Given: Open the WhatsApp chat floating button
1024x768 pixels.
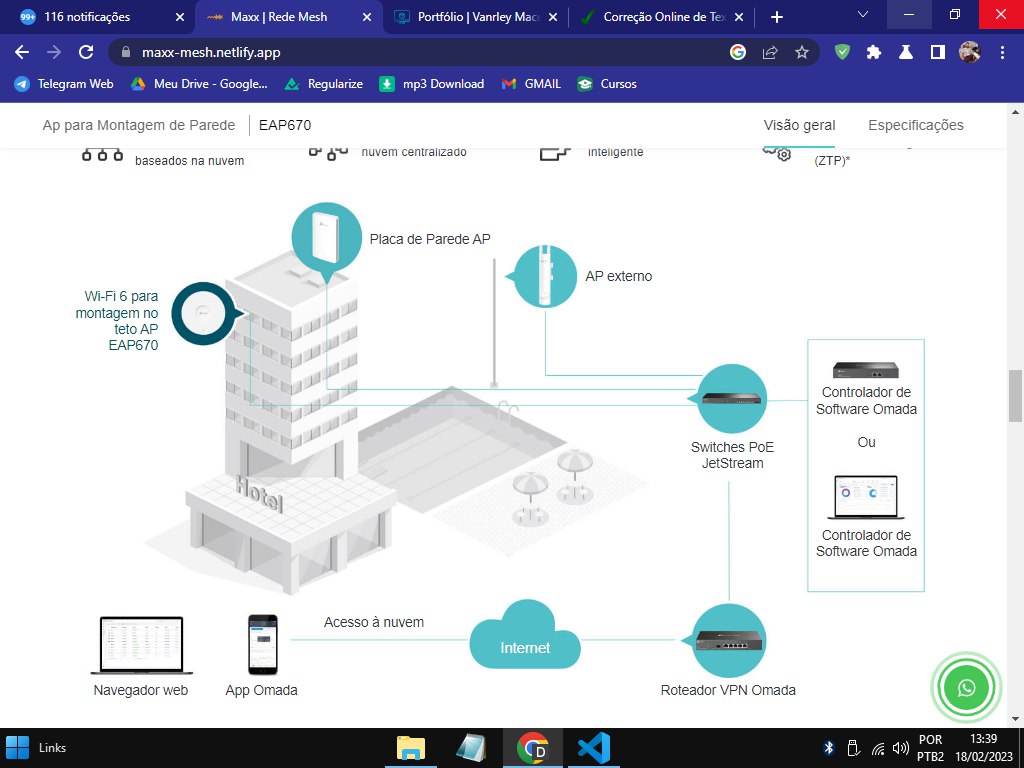Looking at the screenshot, I should tap(967, 687).
